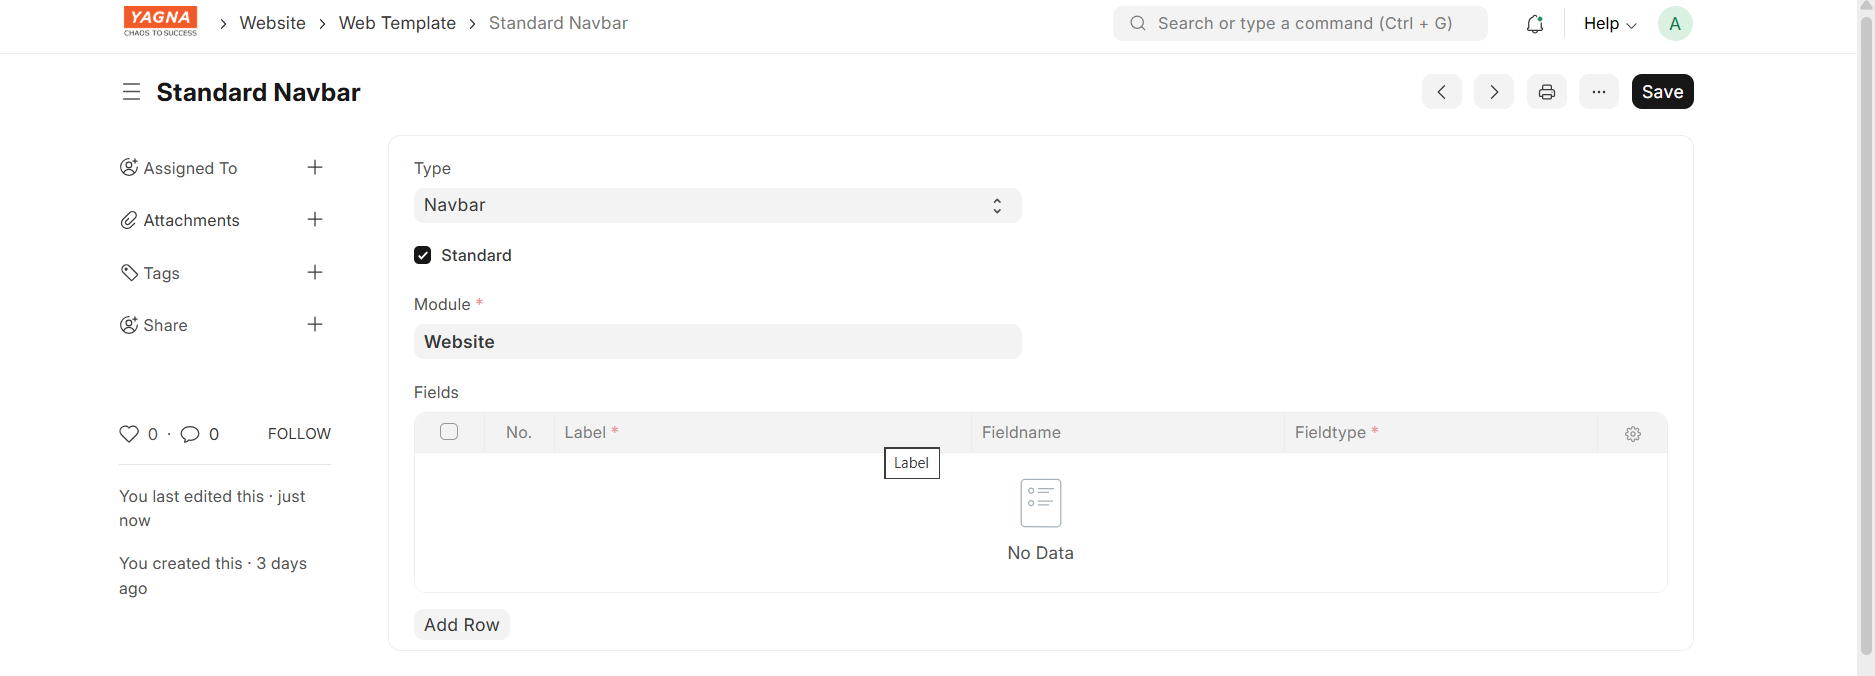This screenshot has width=1875, height=676.
Task: Open the user avatar menu
Action: click(1674, 24)
